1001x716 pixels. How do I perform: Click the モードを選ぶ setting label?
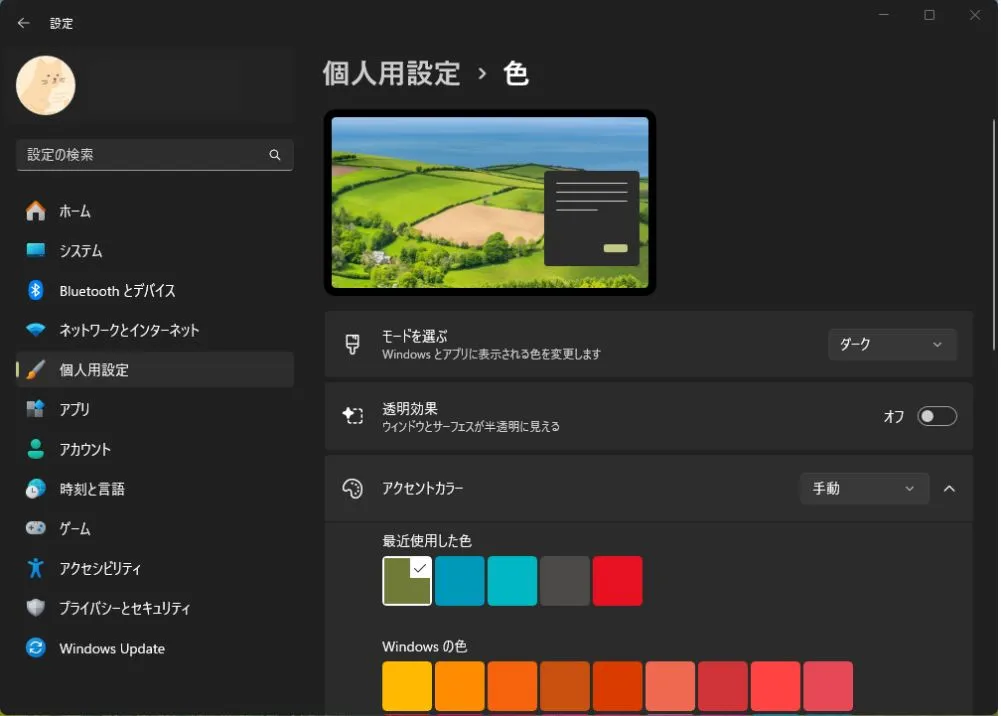pyautogui.click(x=414, y=336)
